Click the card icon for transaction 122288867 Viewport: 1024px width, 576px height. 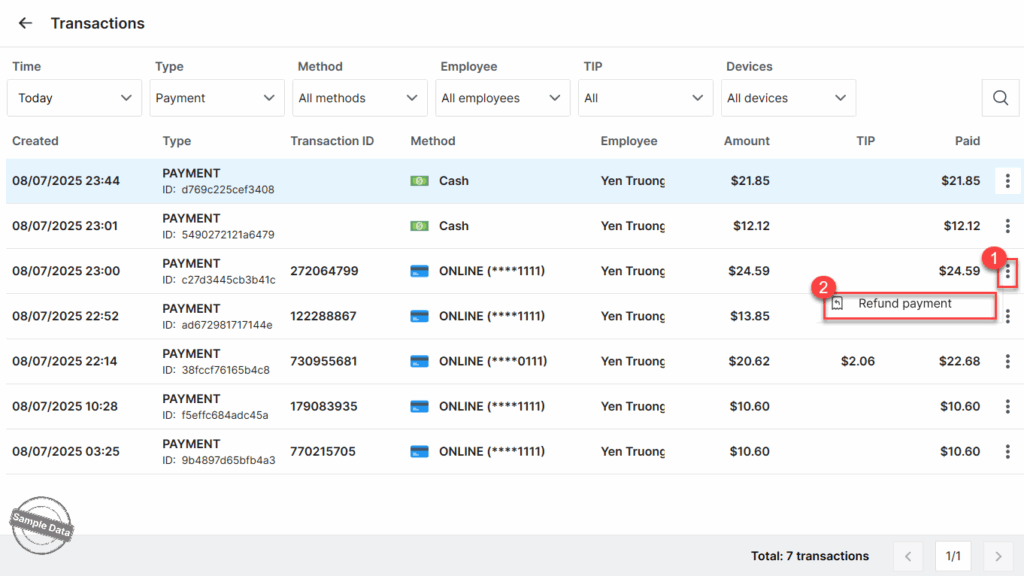coord(419,316)
